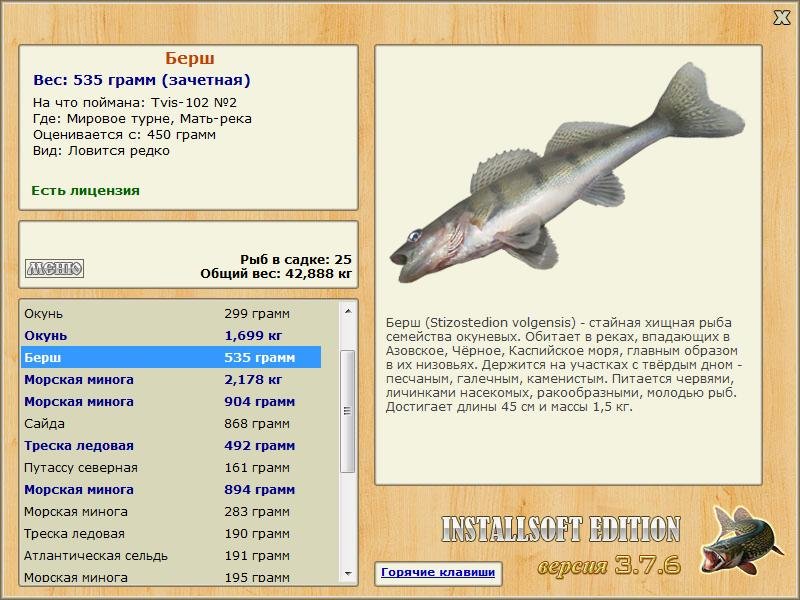Close the fish info window with X
This screenshot has height=600, width=800.
pyautogui.click(x=781, y=18)
